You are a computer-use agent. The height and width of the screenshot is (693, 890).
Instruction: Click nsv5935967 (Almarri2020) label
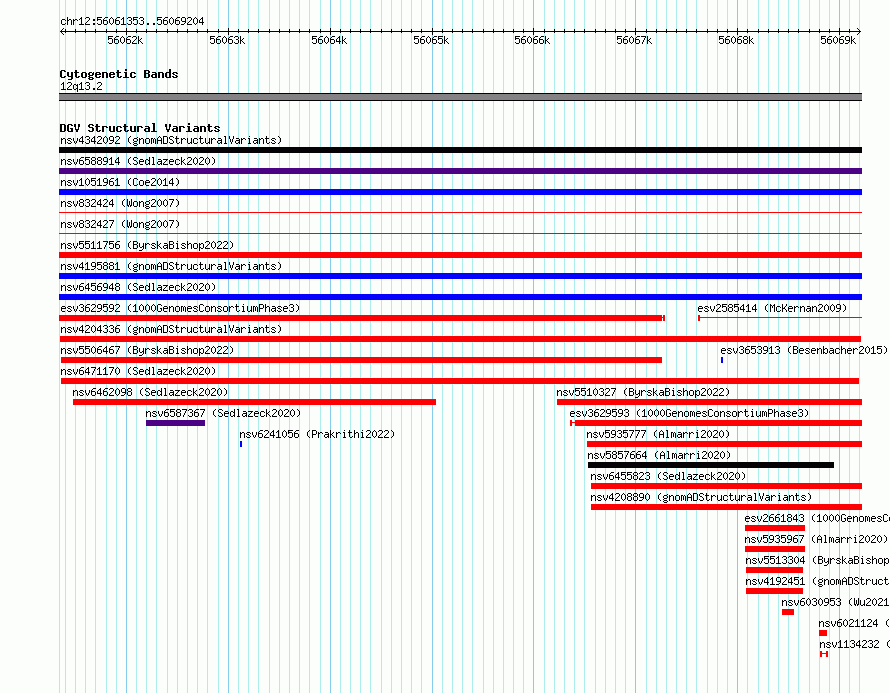[x=816, y=539]
